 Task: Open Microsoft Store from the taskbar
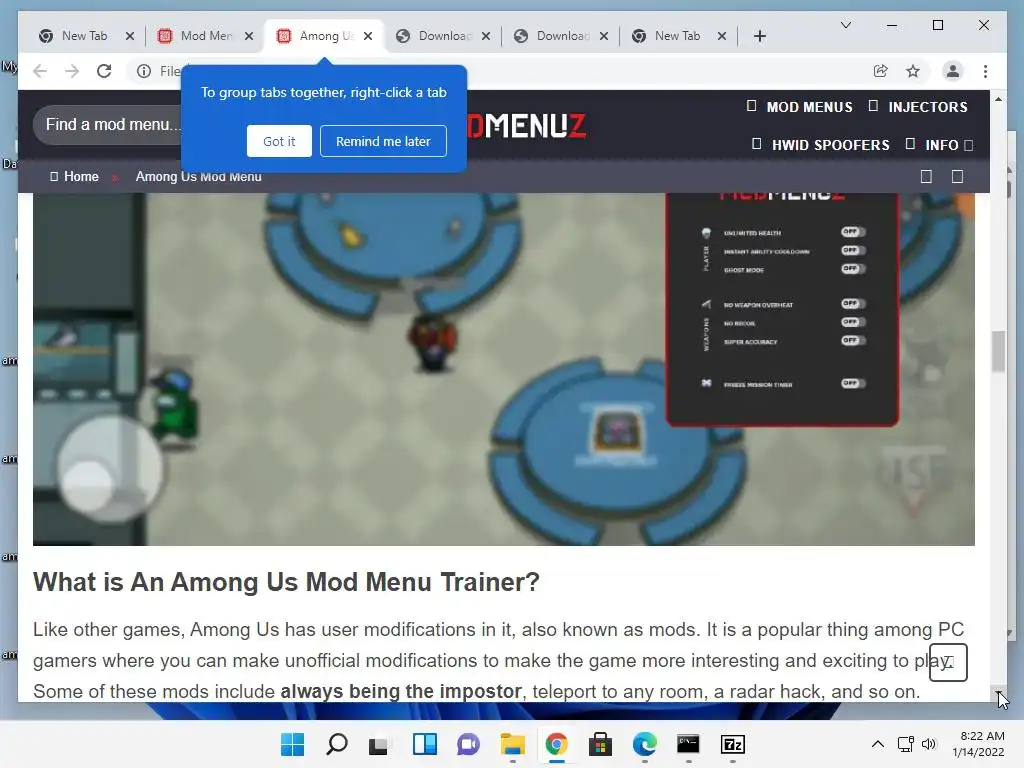coord(600,744)
